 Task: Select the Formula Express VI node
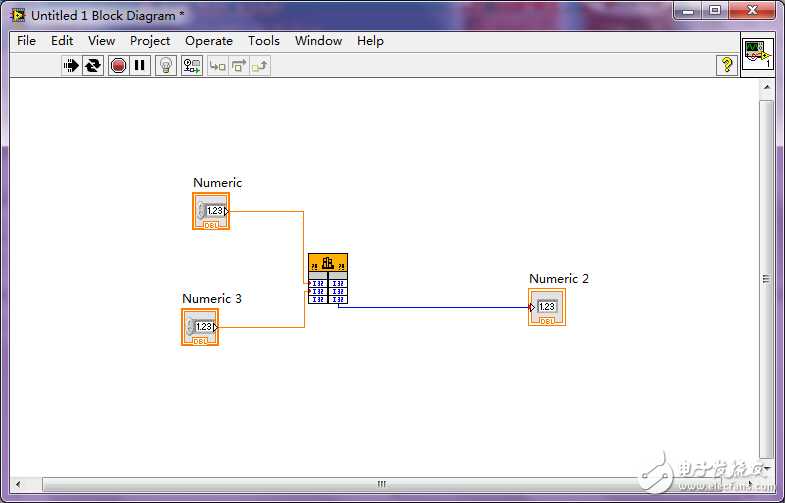pos(328,278)
